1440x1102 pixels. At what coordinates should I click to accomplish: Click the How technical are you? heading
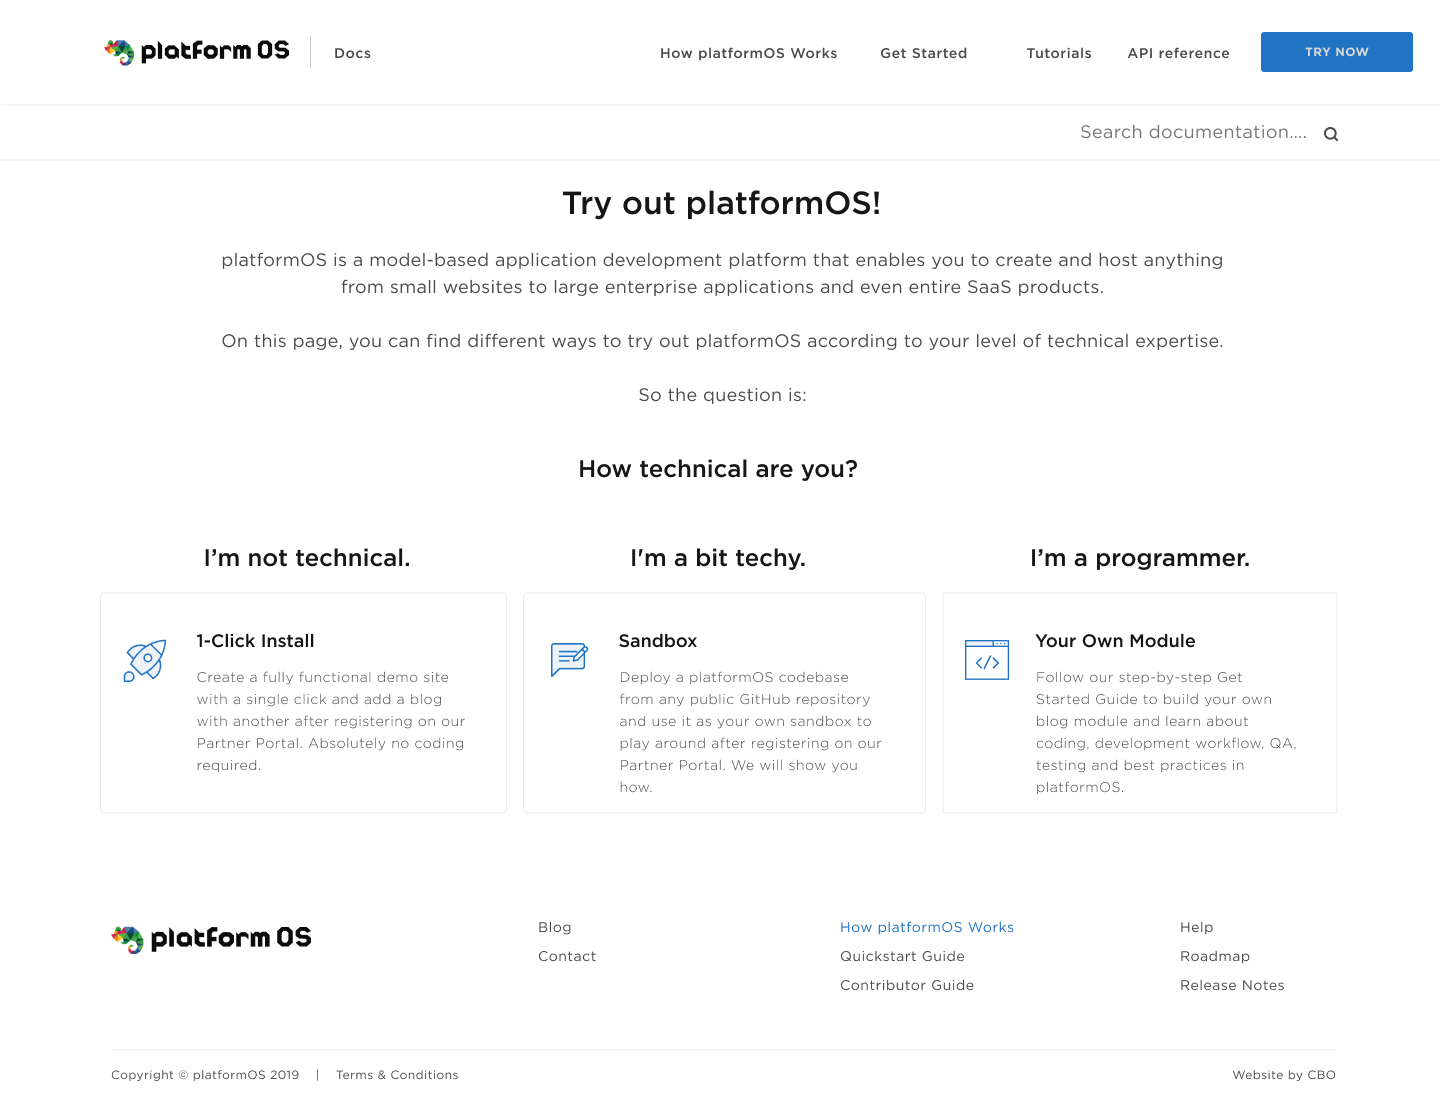coord(718,469)
